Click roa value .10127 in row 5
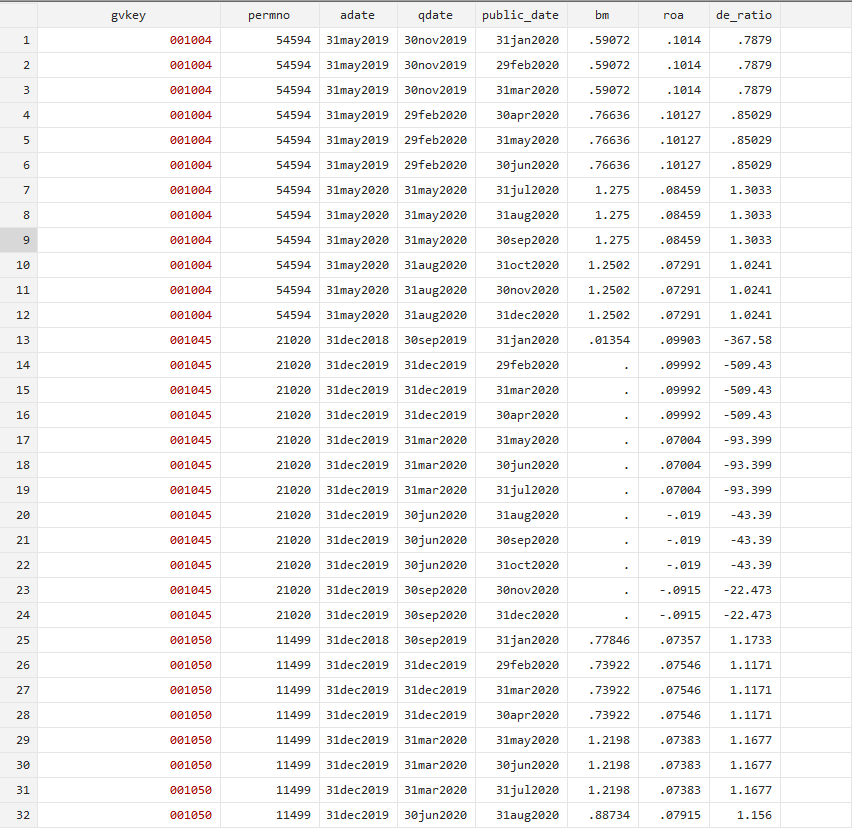 point(674,140)
